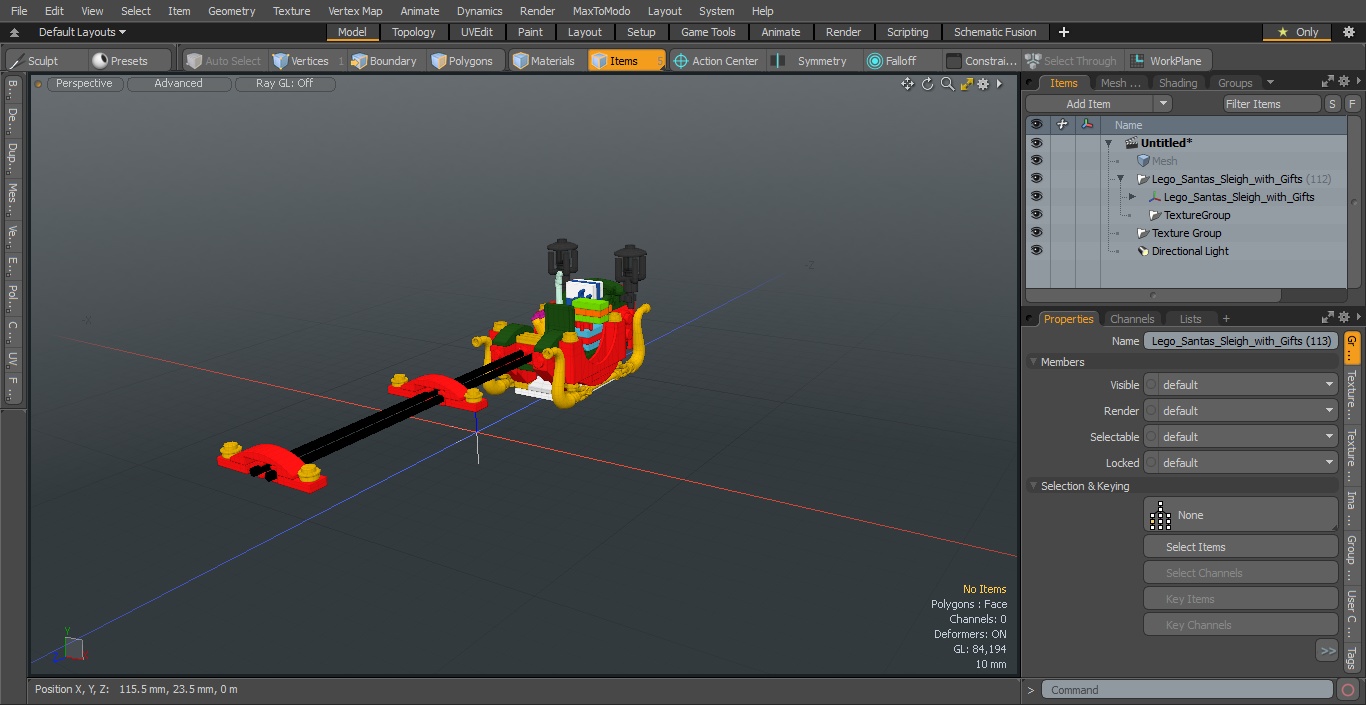Collapse the Lego_Santas_Sleigh_with_Gifts (112) group
This screenshot has height=705, width=1366.
pyautogui.click(x=1120, y=180)
